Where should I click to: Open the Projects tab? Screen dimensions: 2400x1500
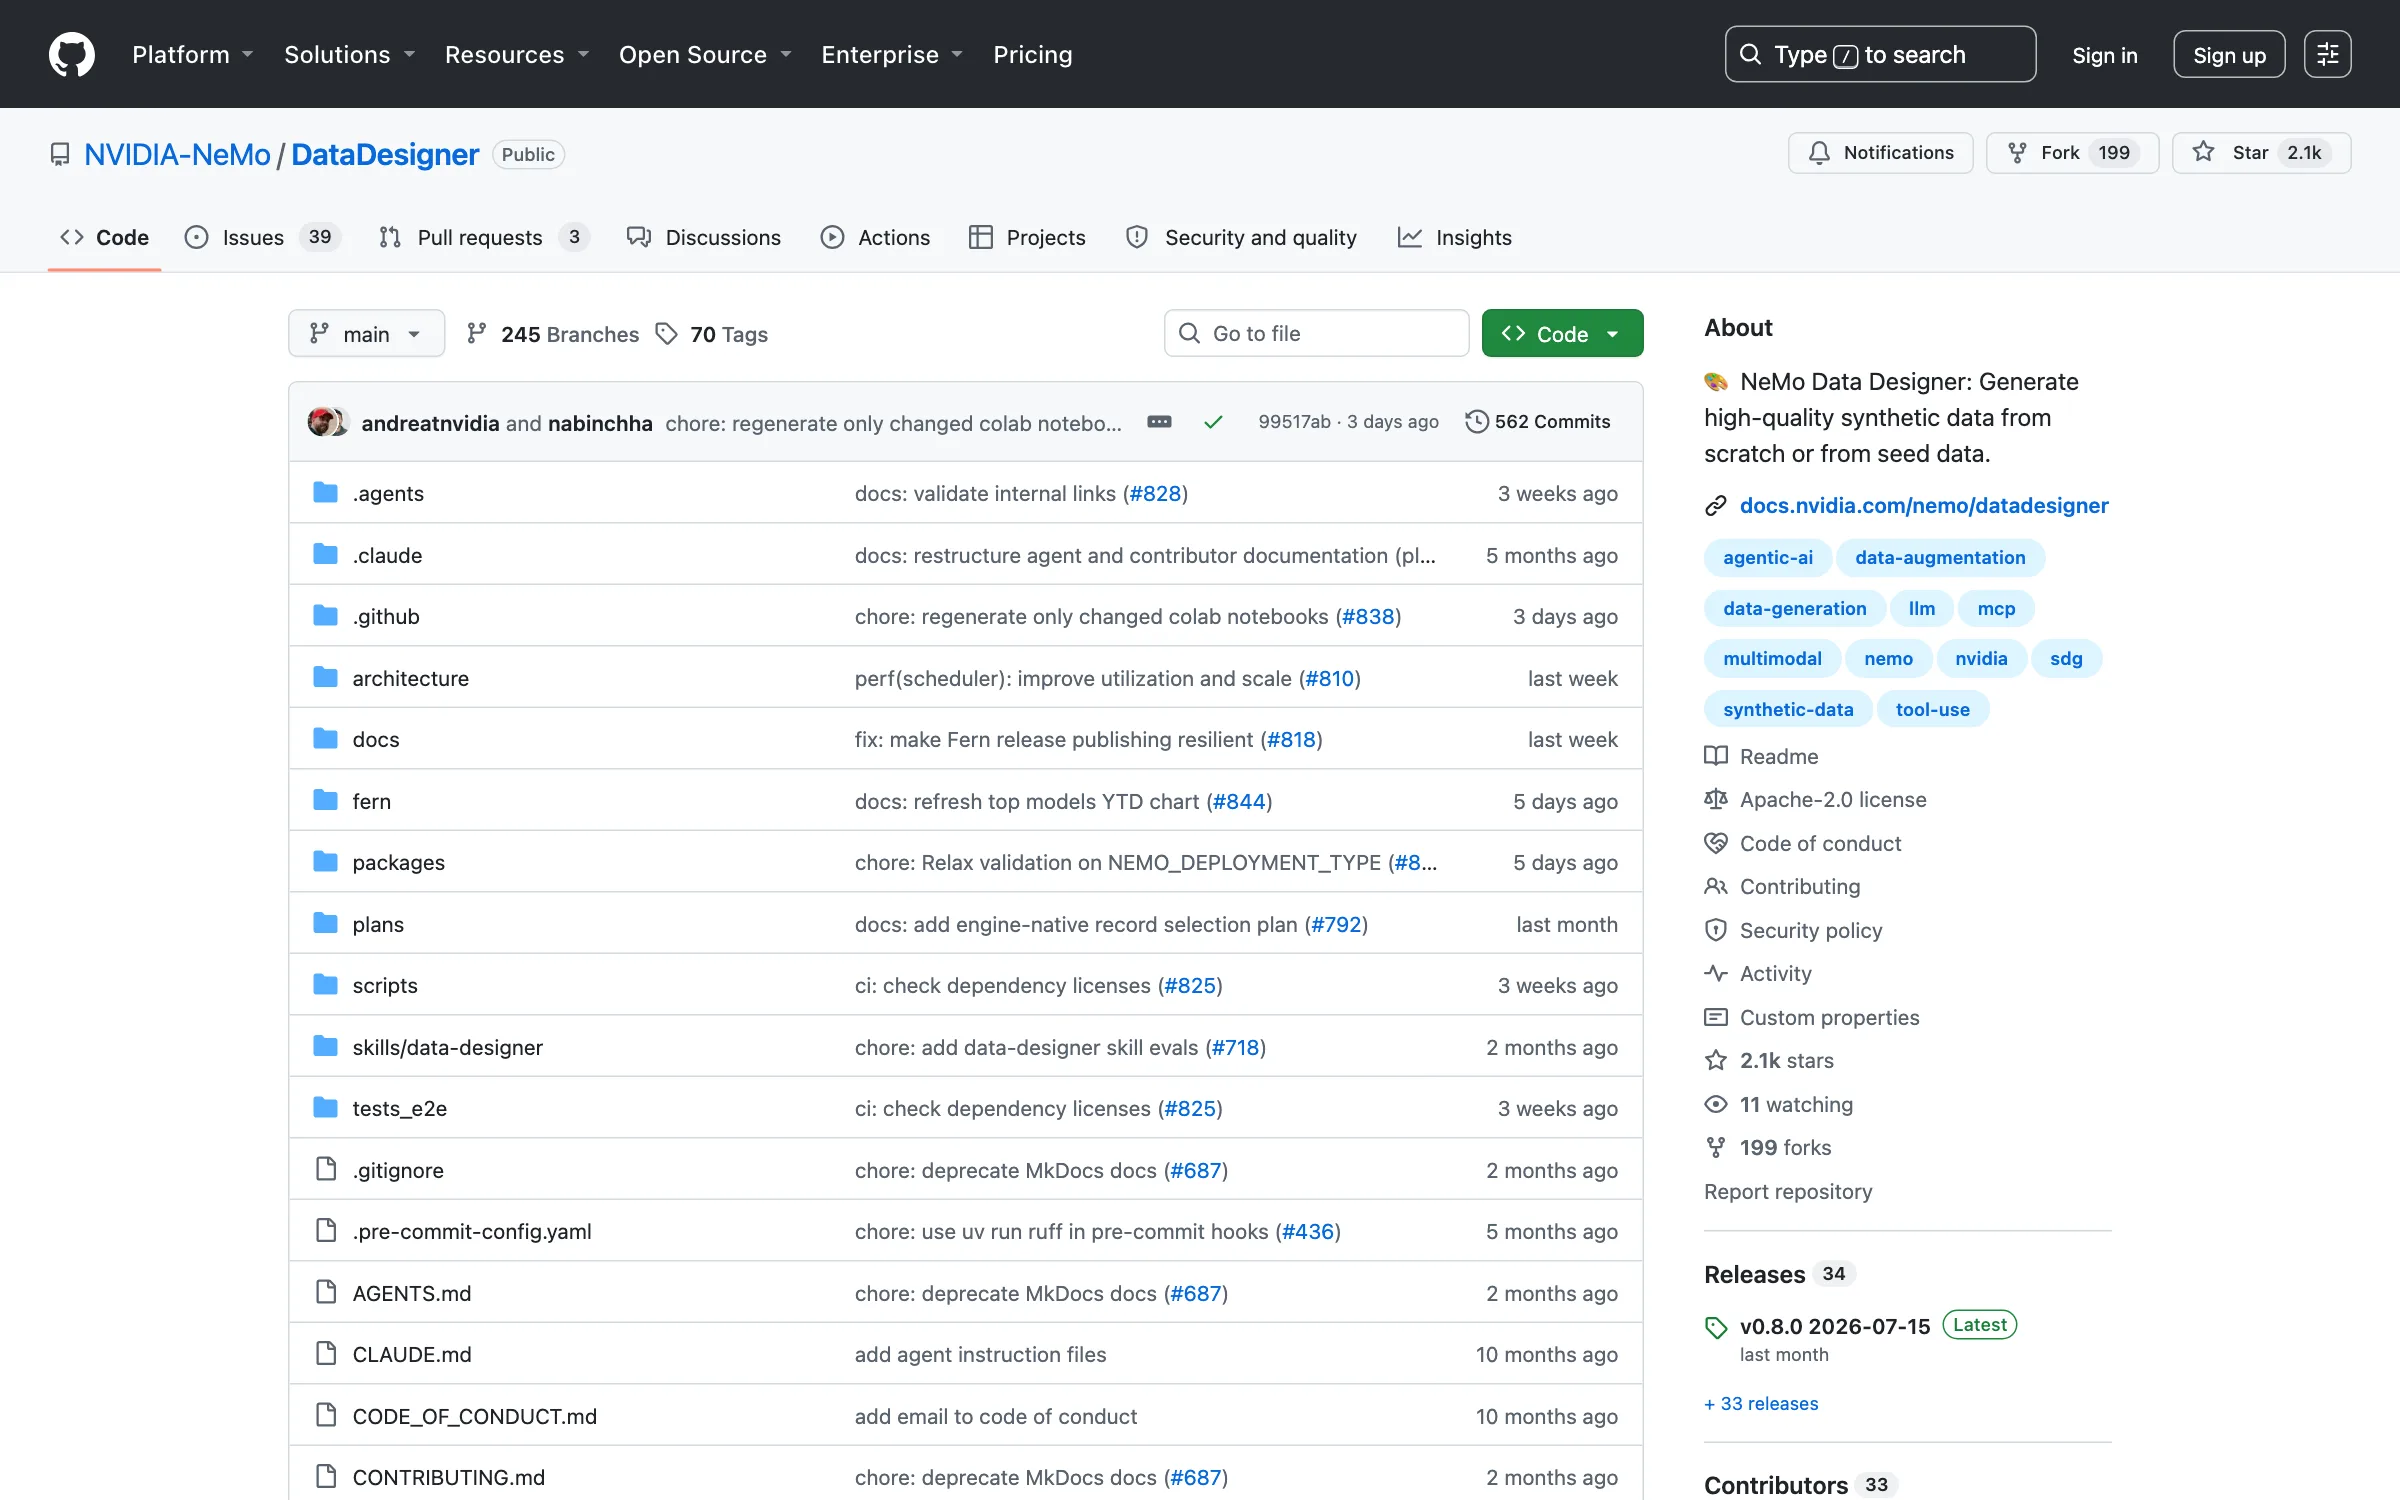pos(1027,237)
